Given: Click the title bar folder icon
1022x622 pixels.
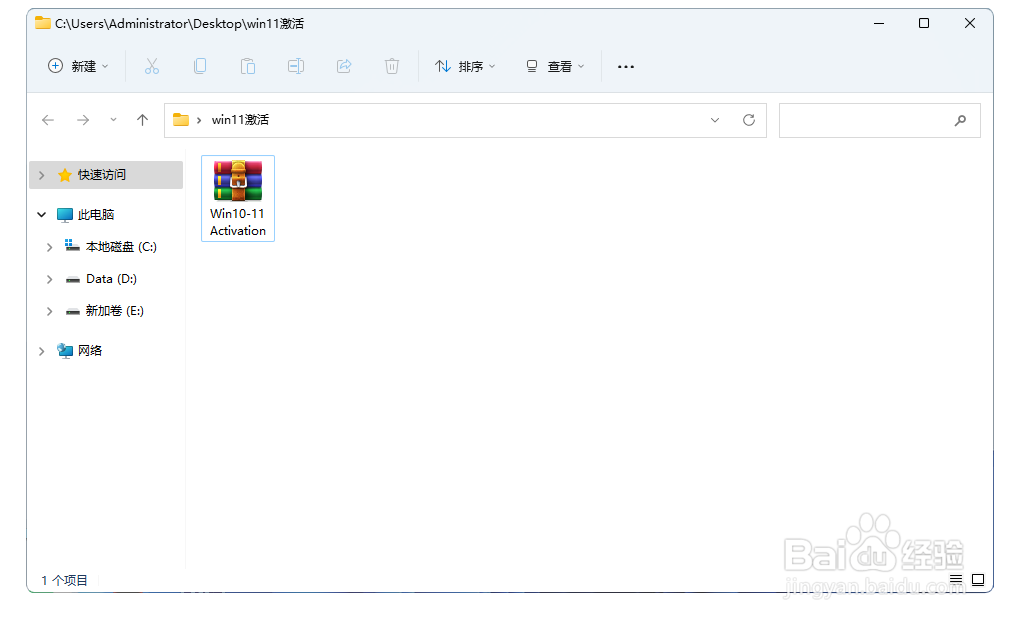Looking at the screenshot, I should tap(43, 23).
